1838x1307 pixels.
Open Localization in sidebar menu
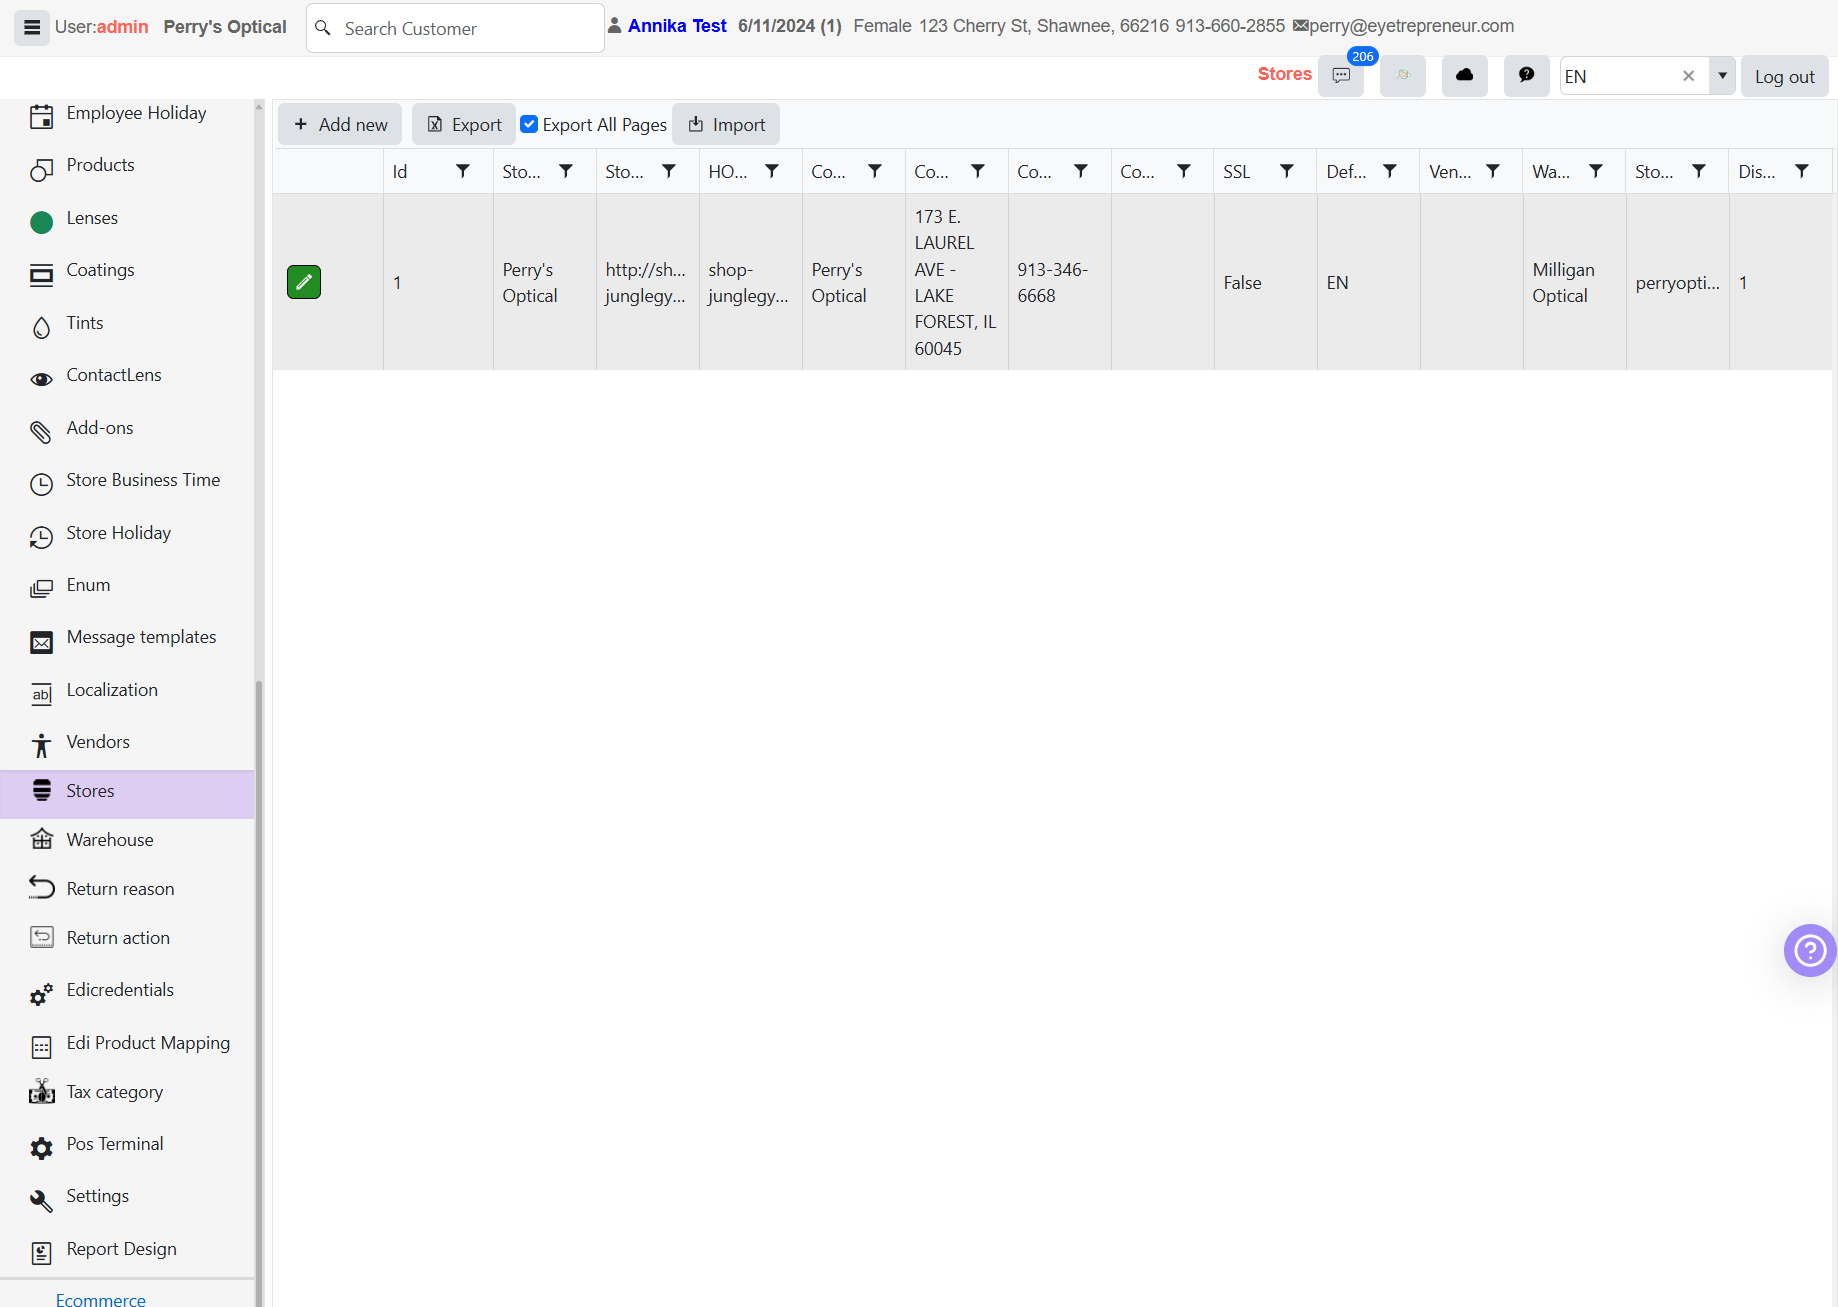point(112,690)
